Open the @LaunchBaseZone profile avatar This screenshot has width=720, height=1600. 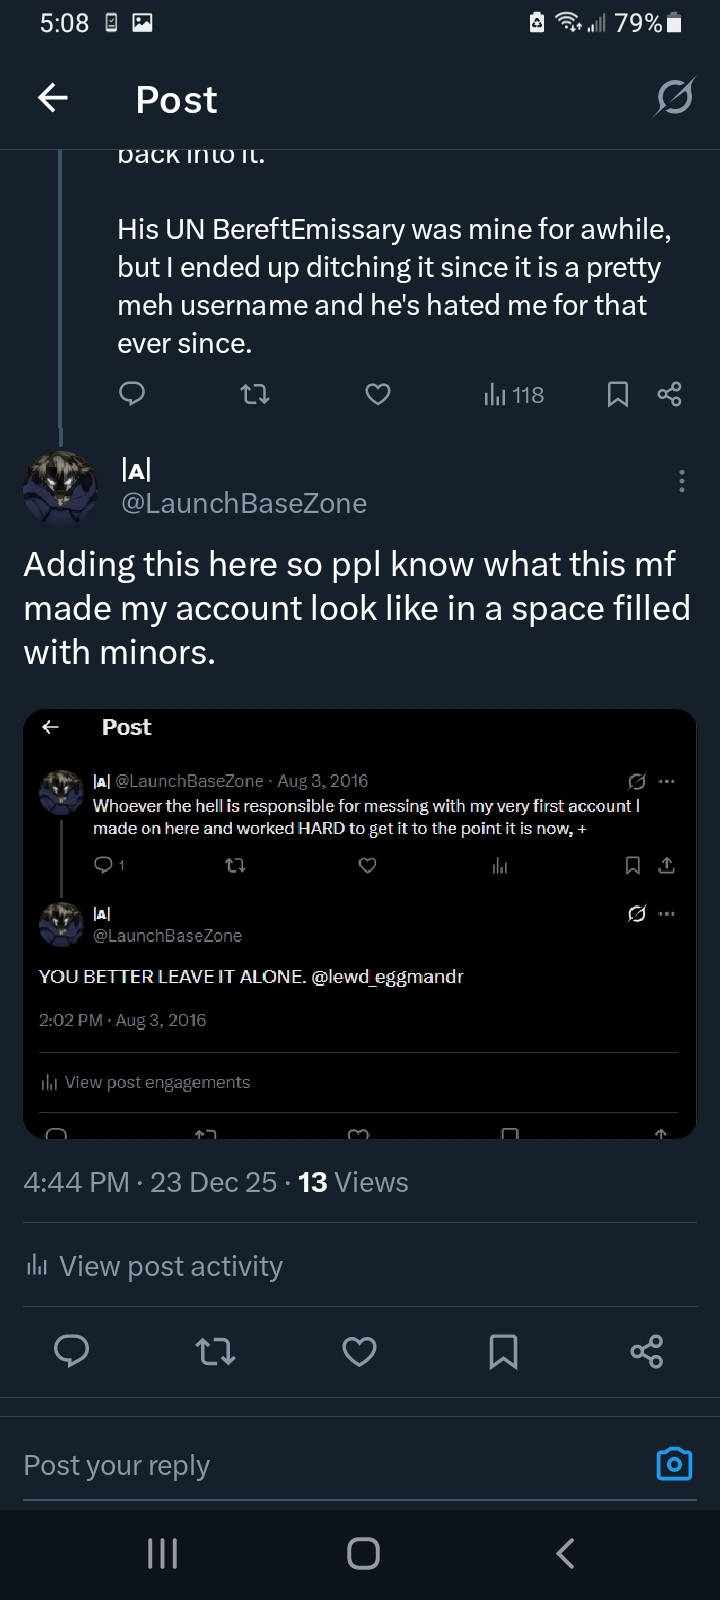pyautogui.click(x=61, y=487)
